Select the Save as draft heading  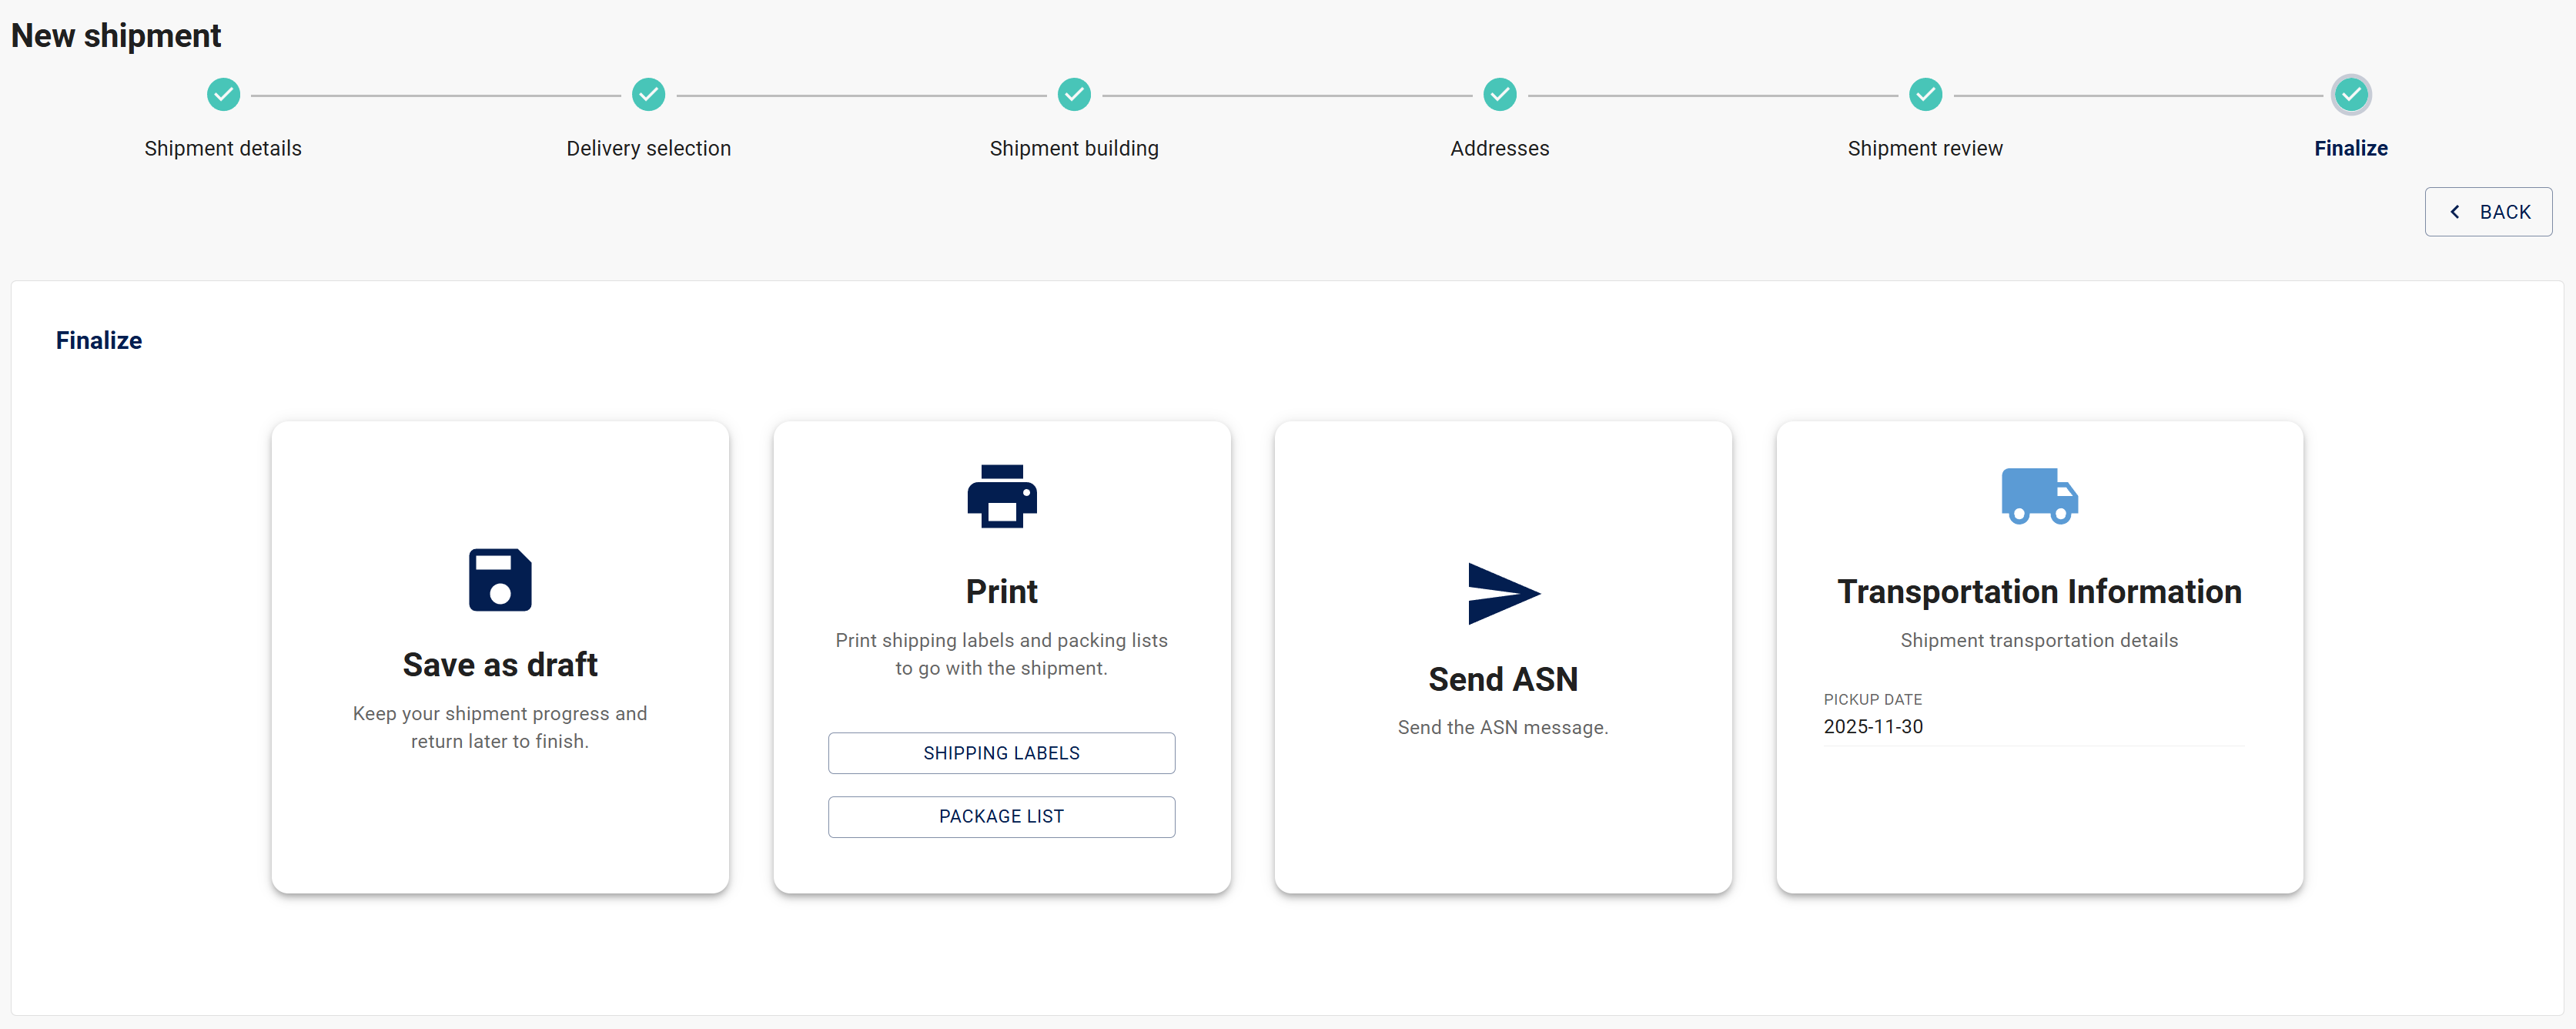coord(500,665)
